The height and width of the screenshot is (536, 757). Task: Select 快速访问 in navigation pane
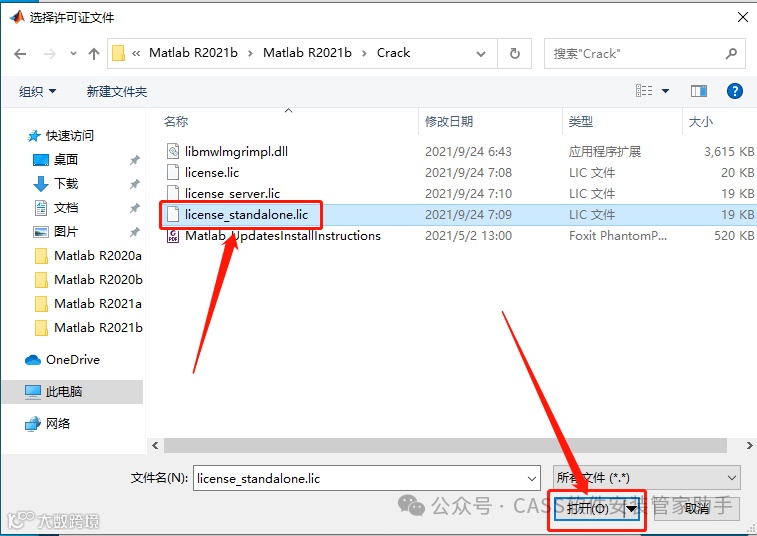69,136
